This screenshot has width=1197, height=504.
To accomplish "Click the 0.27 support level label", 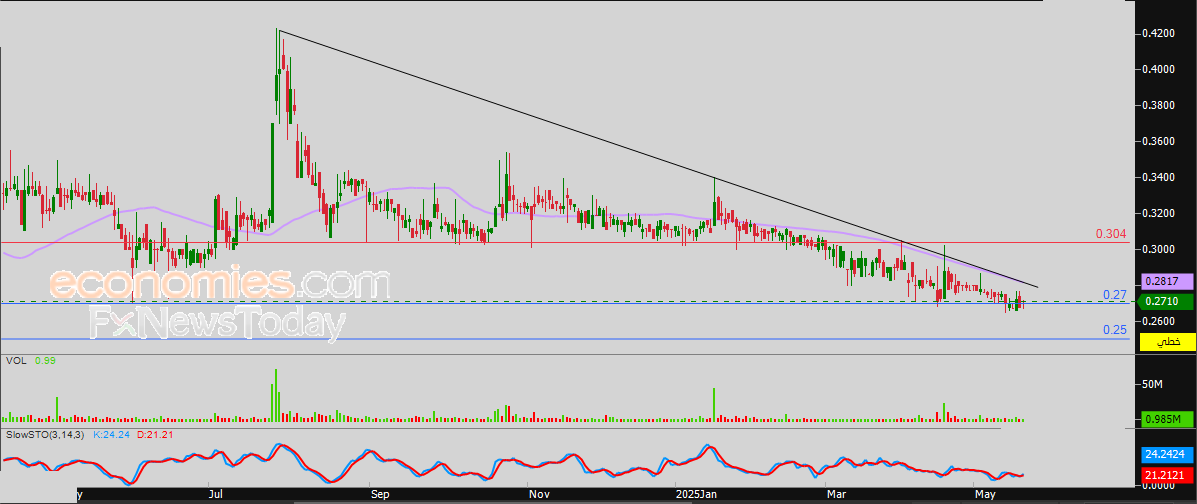I will [x=1116, y=295].
